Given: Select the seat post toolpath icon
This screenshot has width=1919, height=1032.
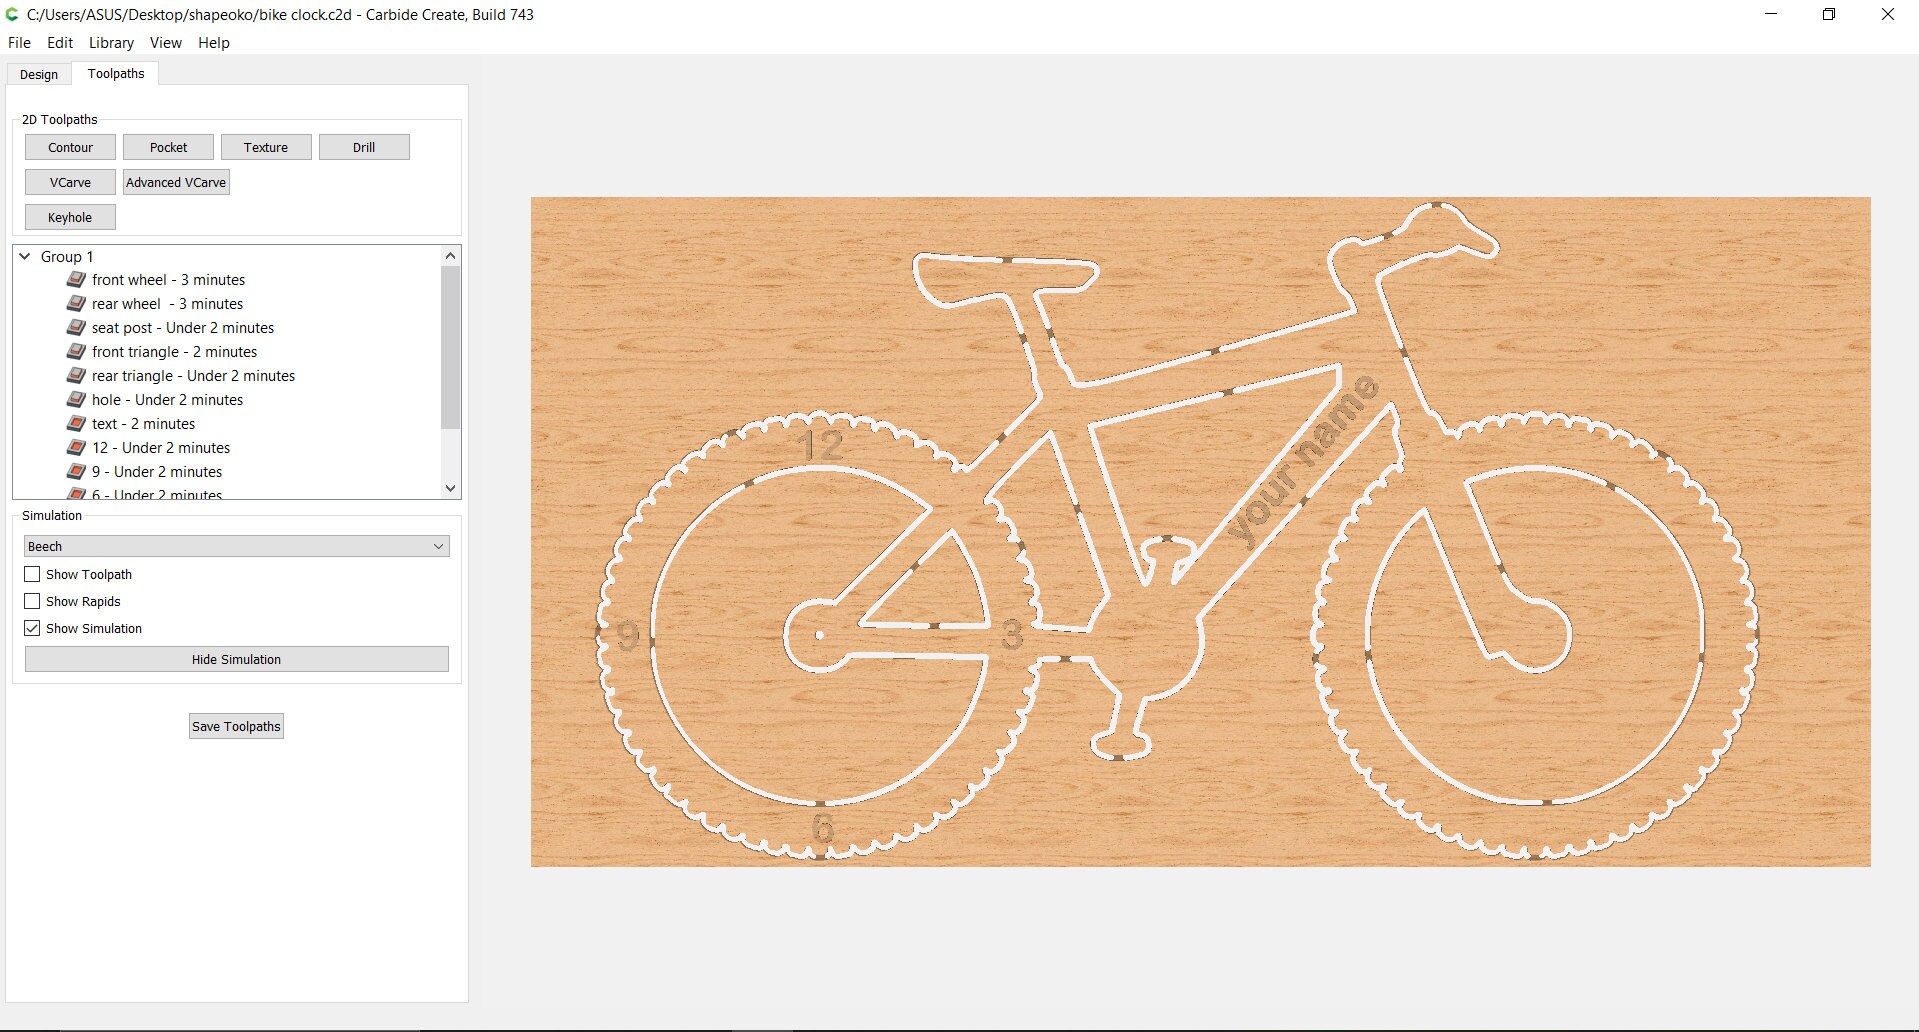Looking at the screenshot, I should click(x=77, y=328).
